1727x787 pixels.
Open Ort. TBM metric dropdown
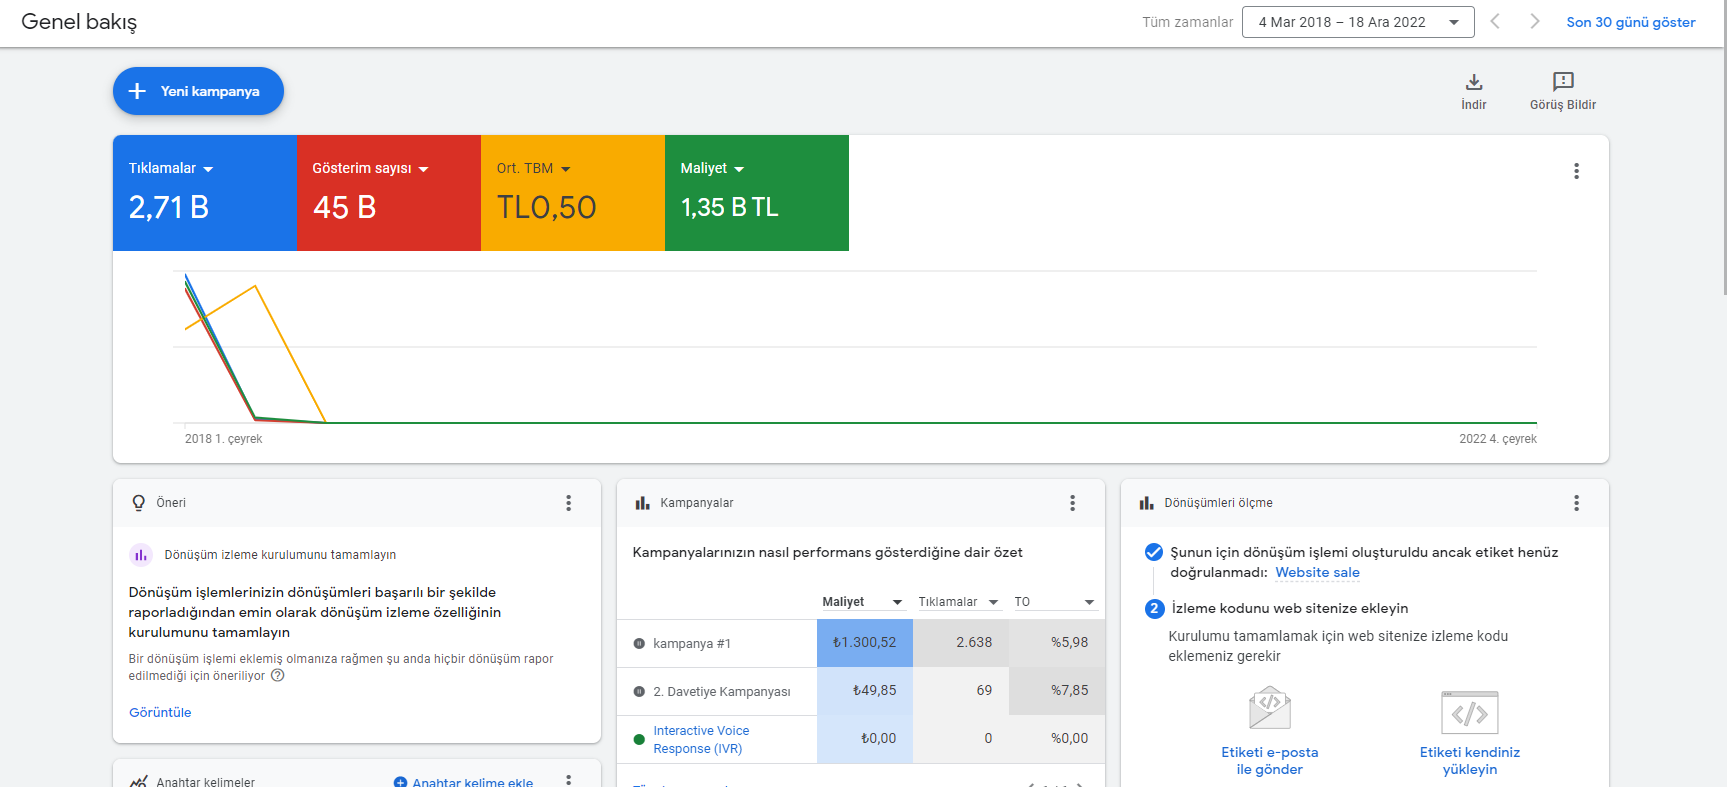click(x=533, y=168)
